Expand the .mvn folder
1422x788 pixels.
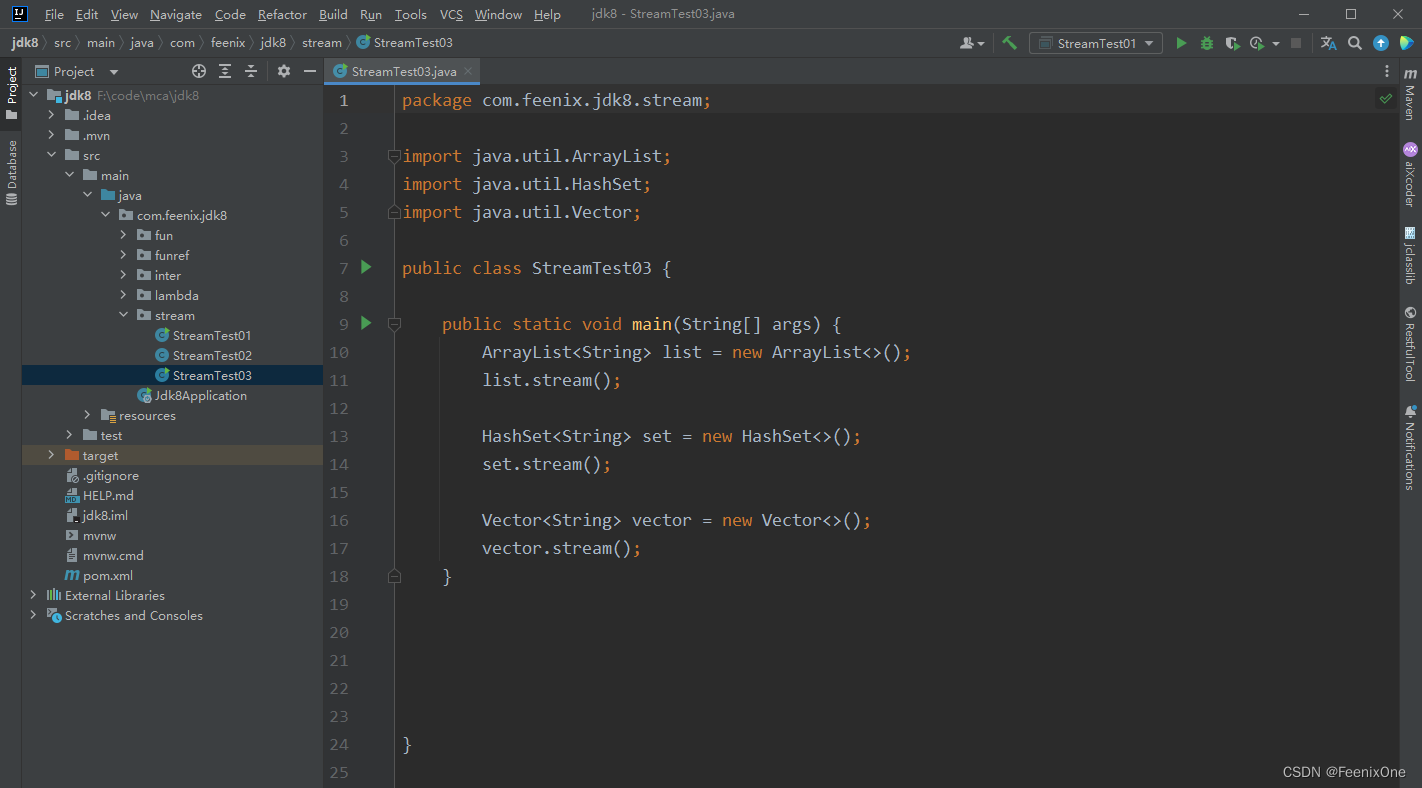point(51,135)
